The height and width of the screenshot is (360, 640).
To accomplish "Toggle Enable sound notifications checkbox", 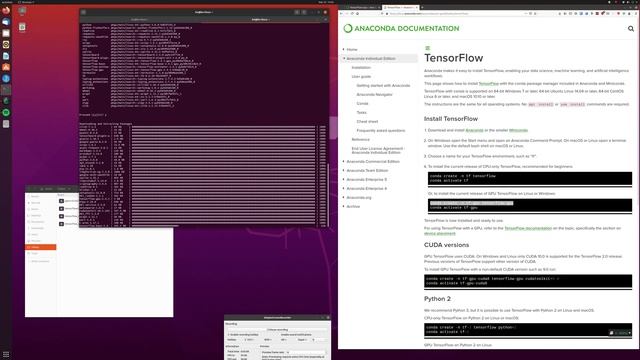I will coord(296,335).
